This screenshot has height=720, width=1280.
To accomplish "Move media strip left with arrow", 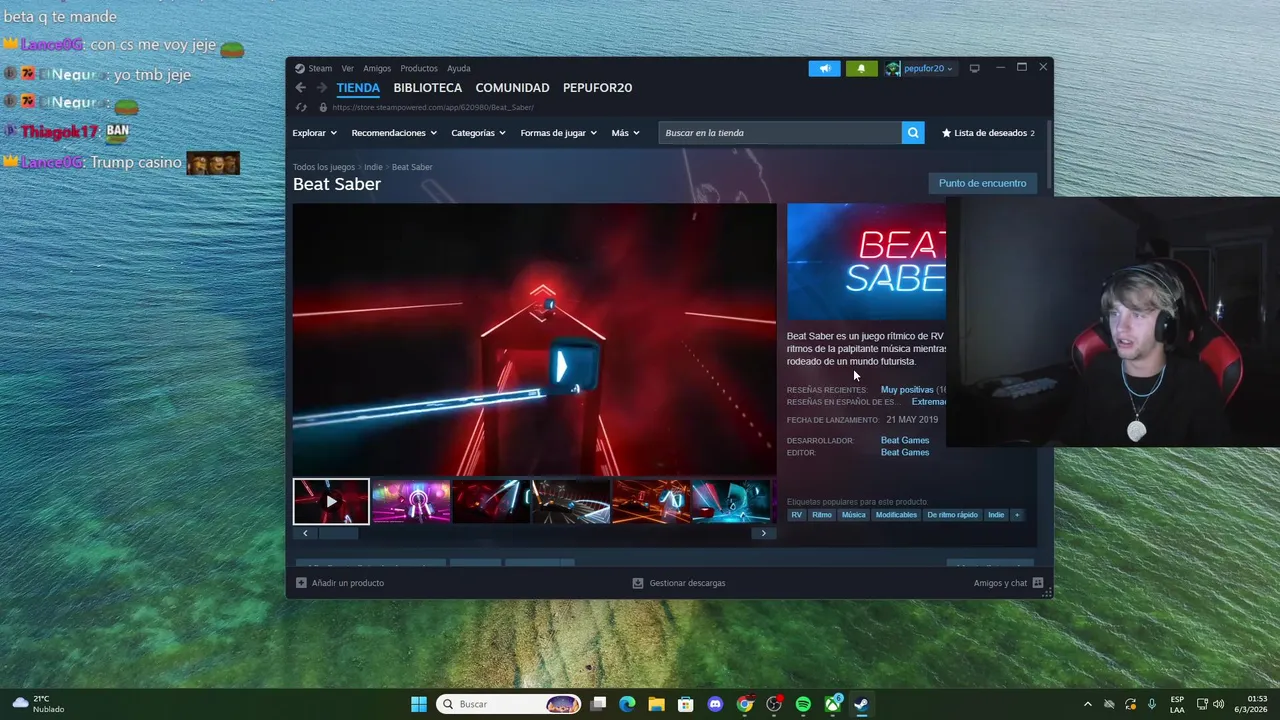I will 305,533.
